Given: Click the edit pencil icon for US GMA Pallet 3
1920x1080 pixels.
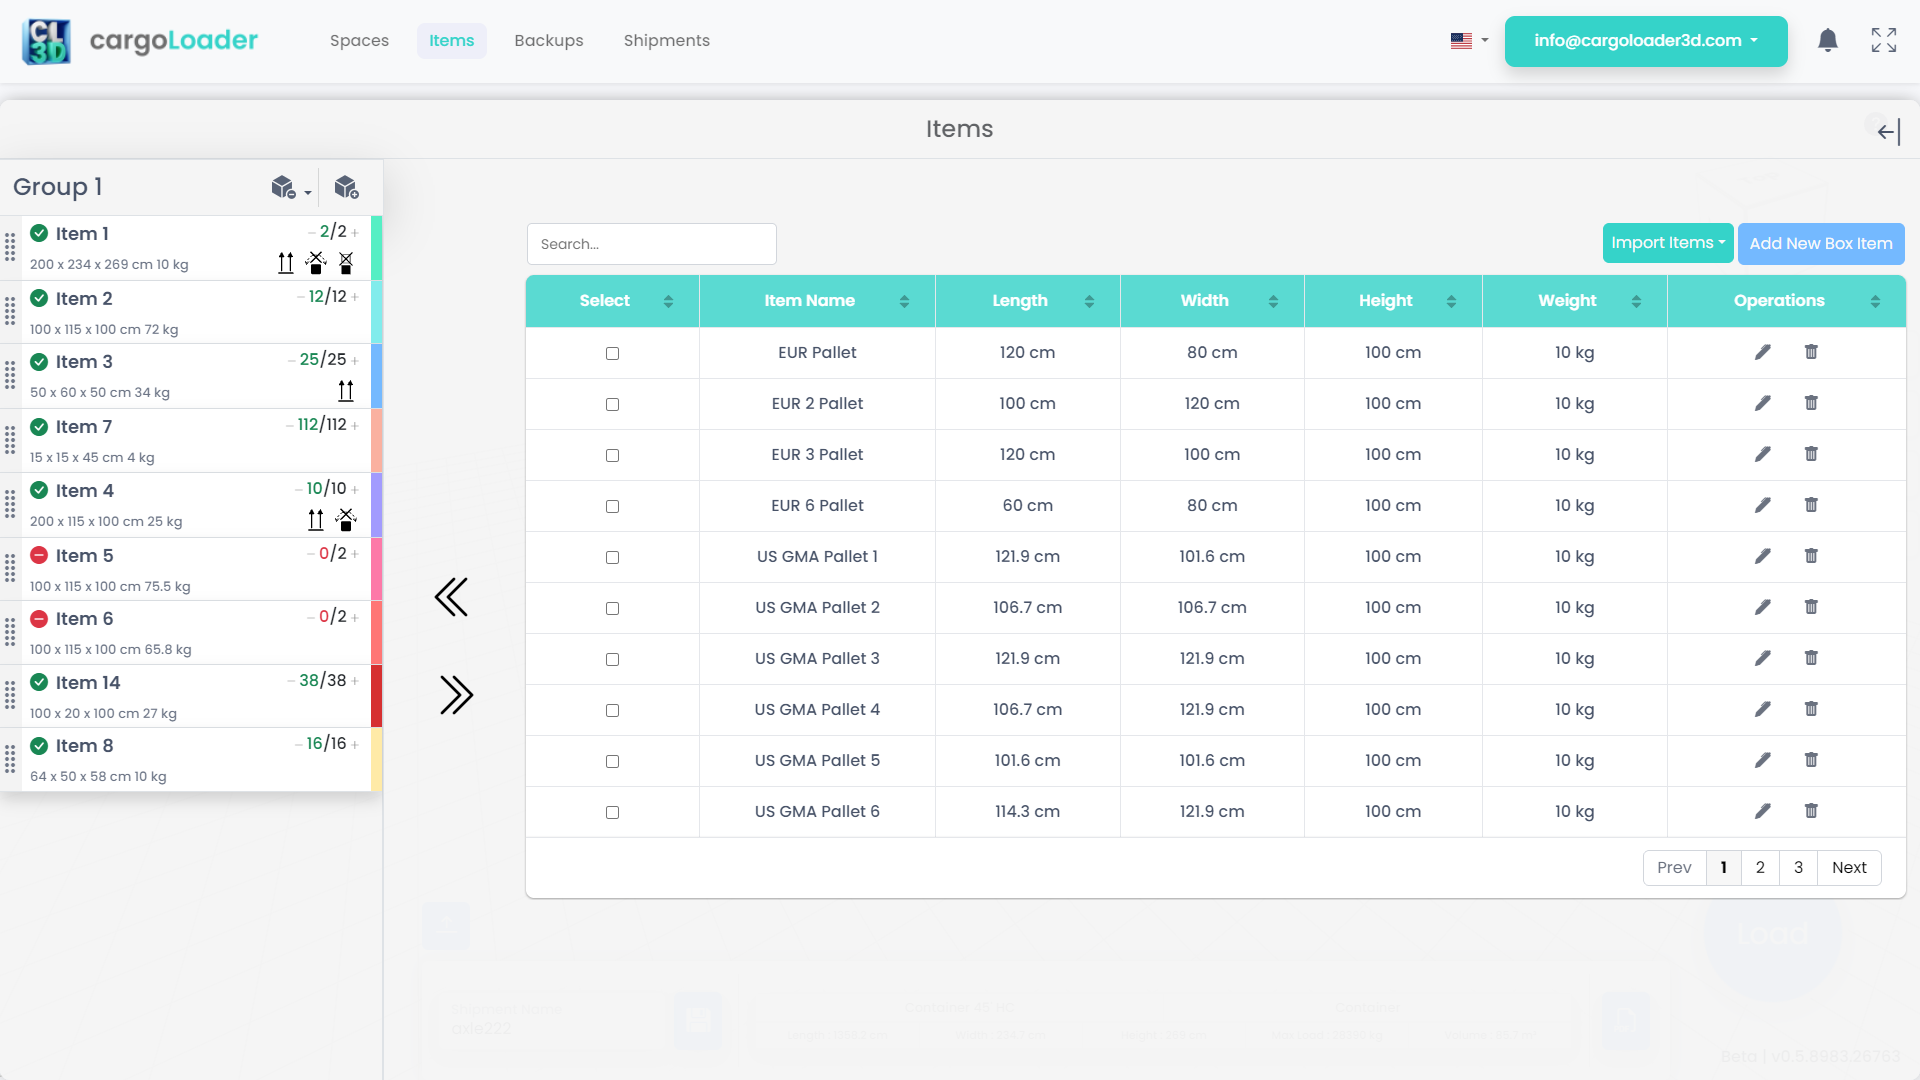Looking at the screenshot, I should click(1763, 658).
